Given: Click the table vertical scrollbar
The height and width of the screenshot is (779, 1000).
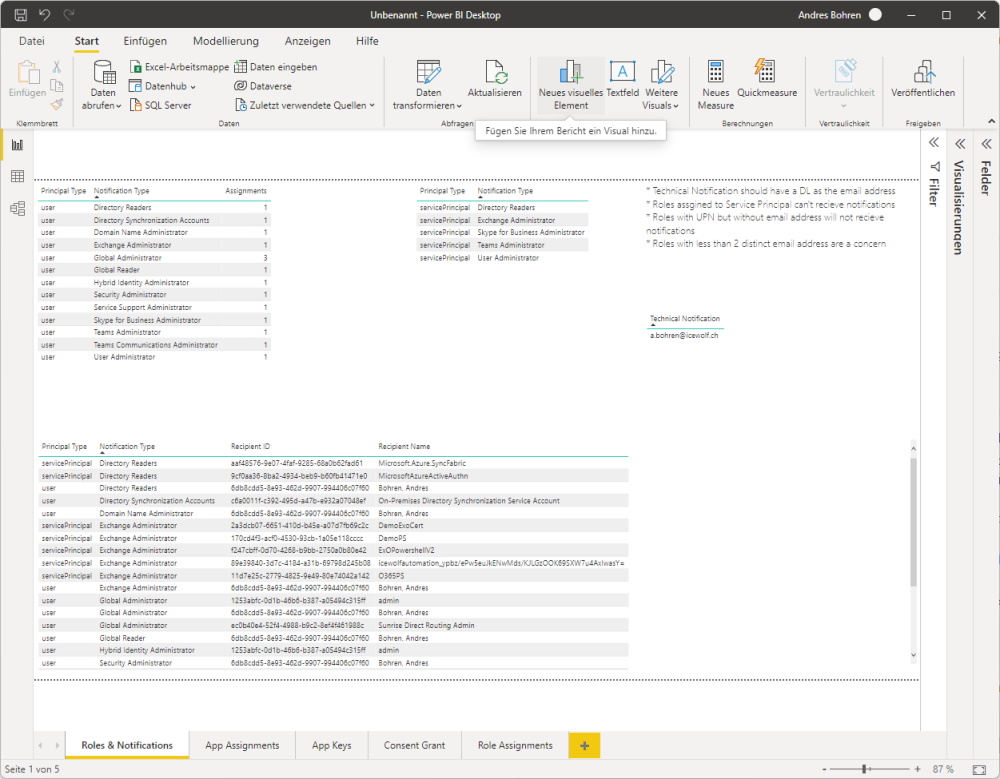Looking at the screenshot, I should click(x=913, y=522).
